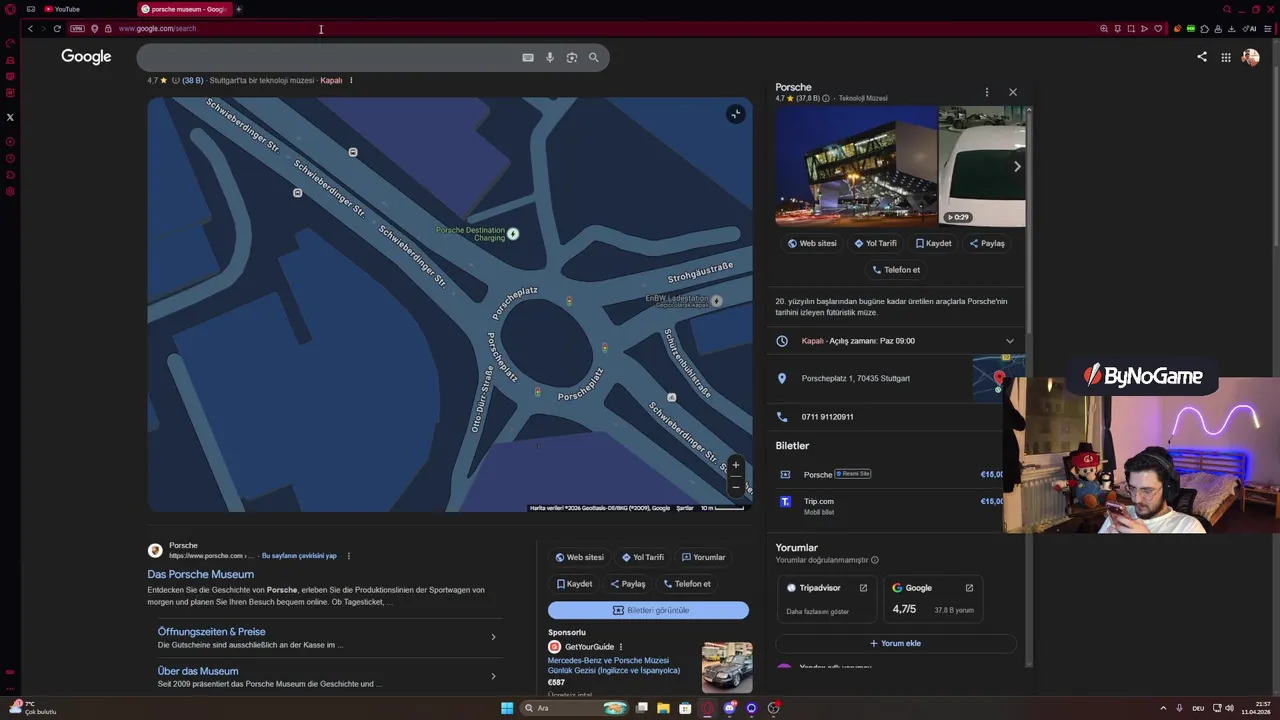
Task: Click the heart bookmark icon in address bar
Action: coord(1158,28)
